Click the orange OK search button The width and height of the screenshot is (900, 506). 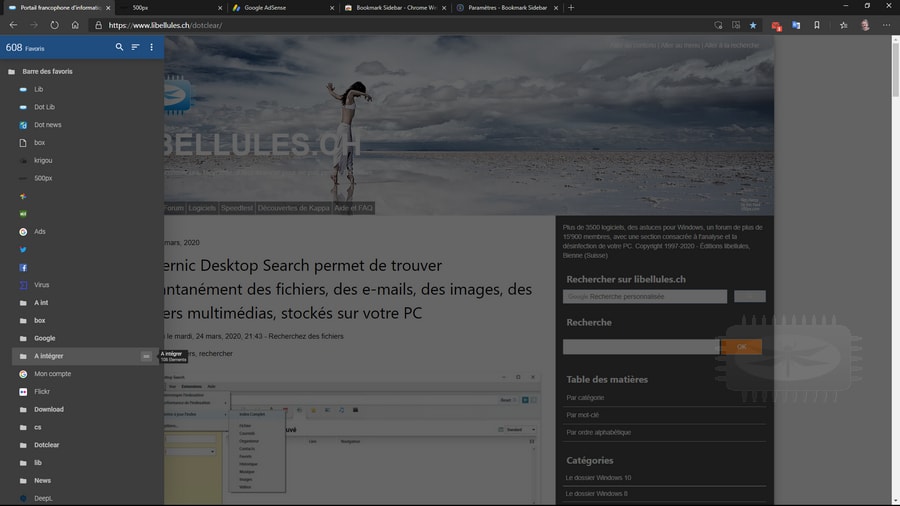tap(741, 347)
